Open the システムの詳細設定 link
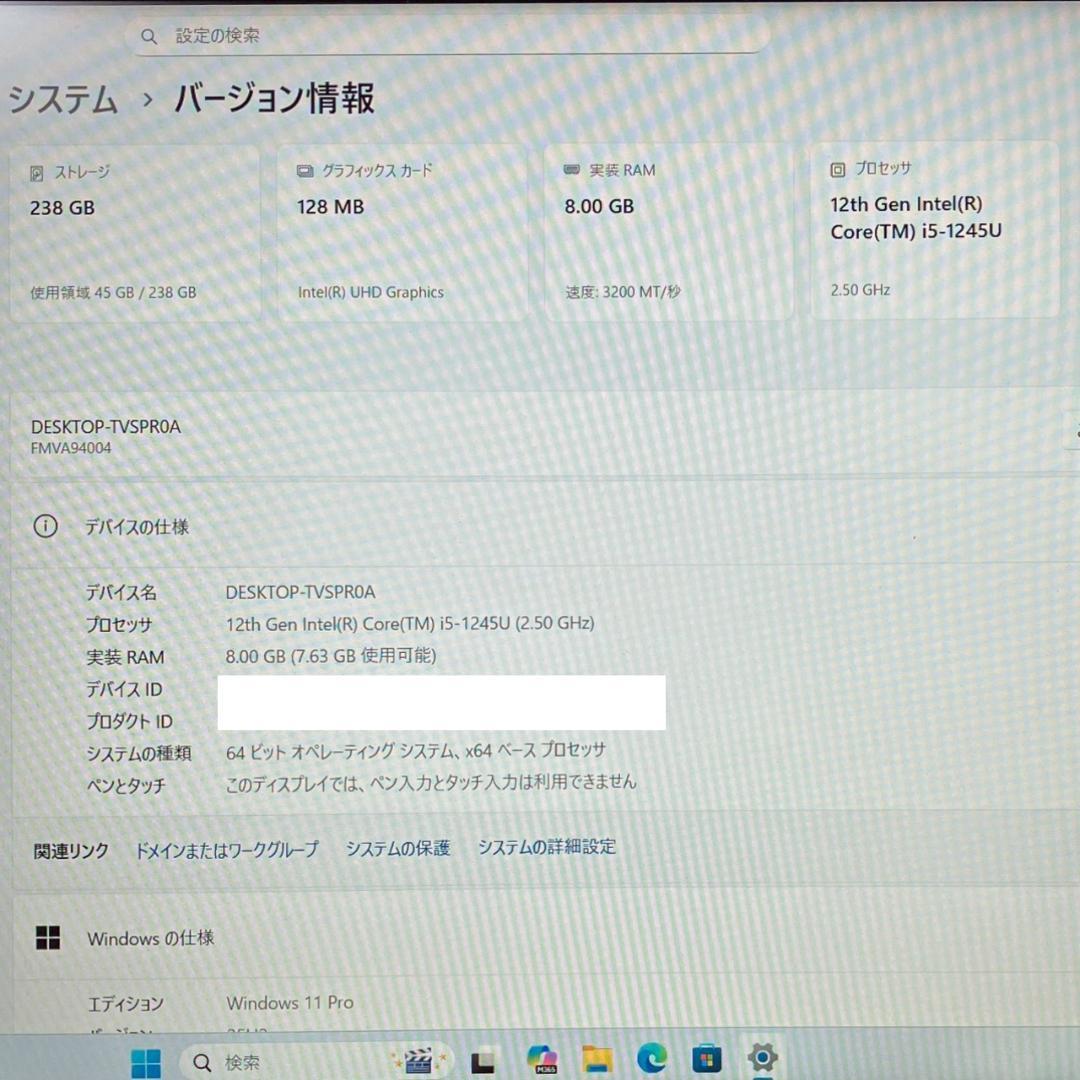 547,847
